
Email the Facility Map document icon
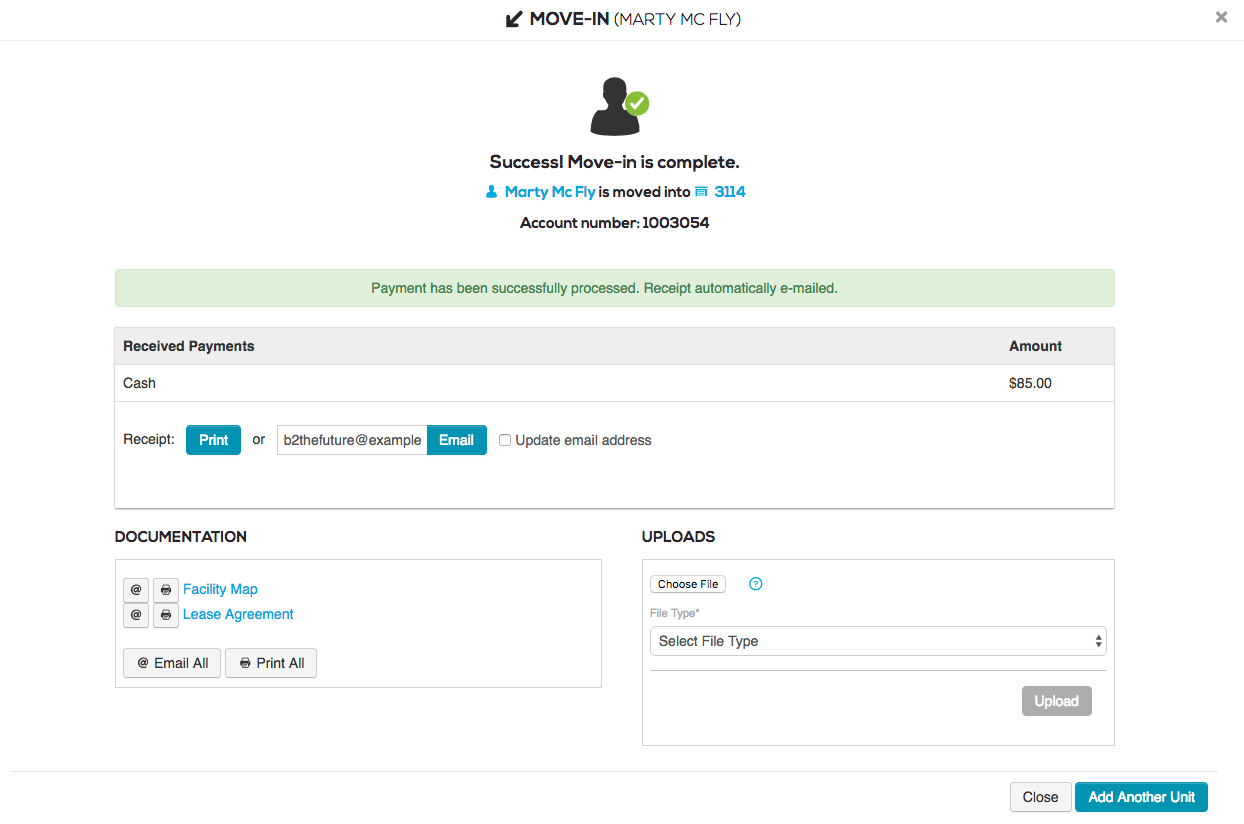pyautogui.click(x=136, y=590)
